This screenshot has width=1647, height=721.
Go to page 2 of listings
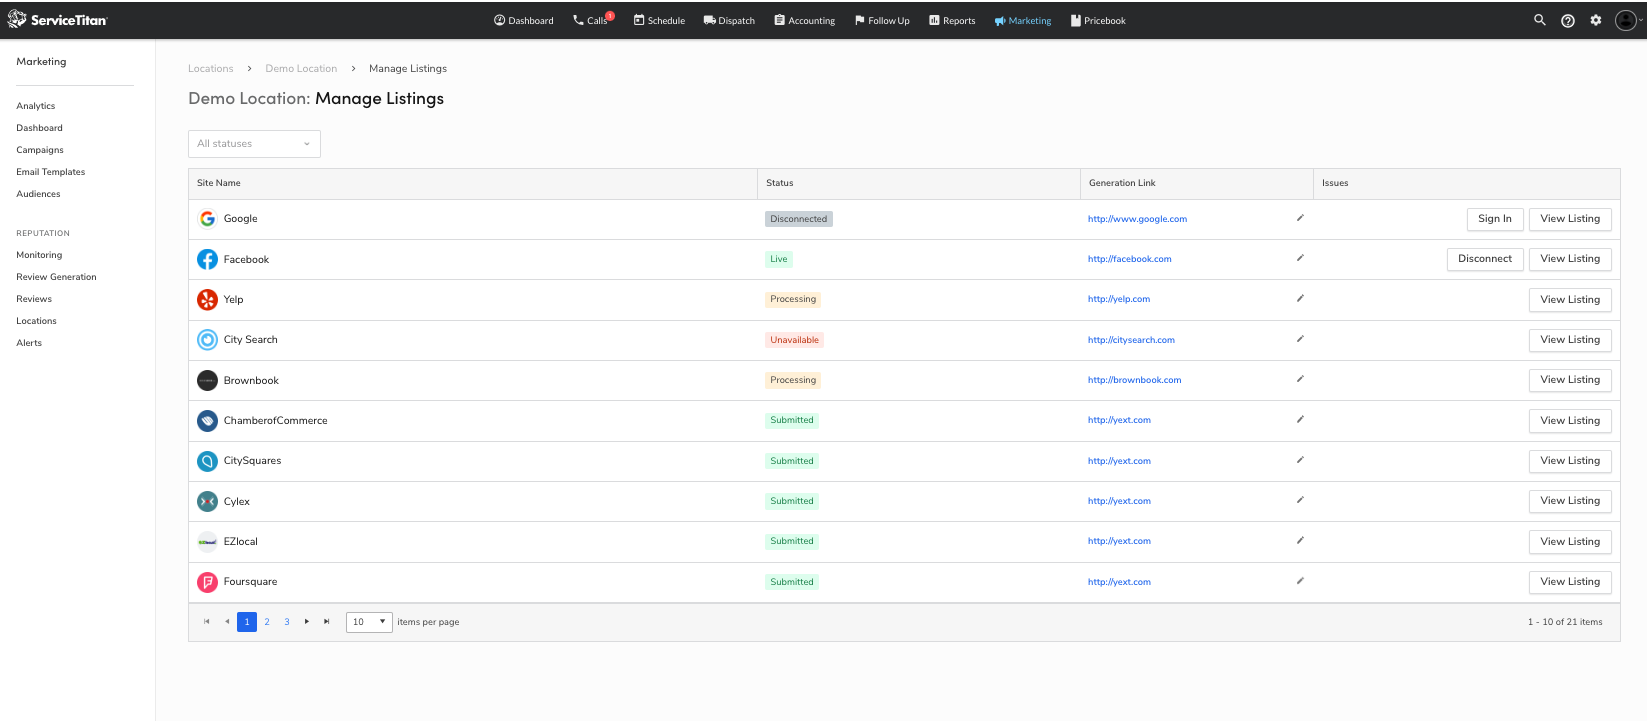click(x=267, y=622)
